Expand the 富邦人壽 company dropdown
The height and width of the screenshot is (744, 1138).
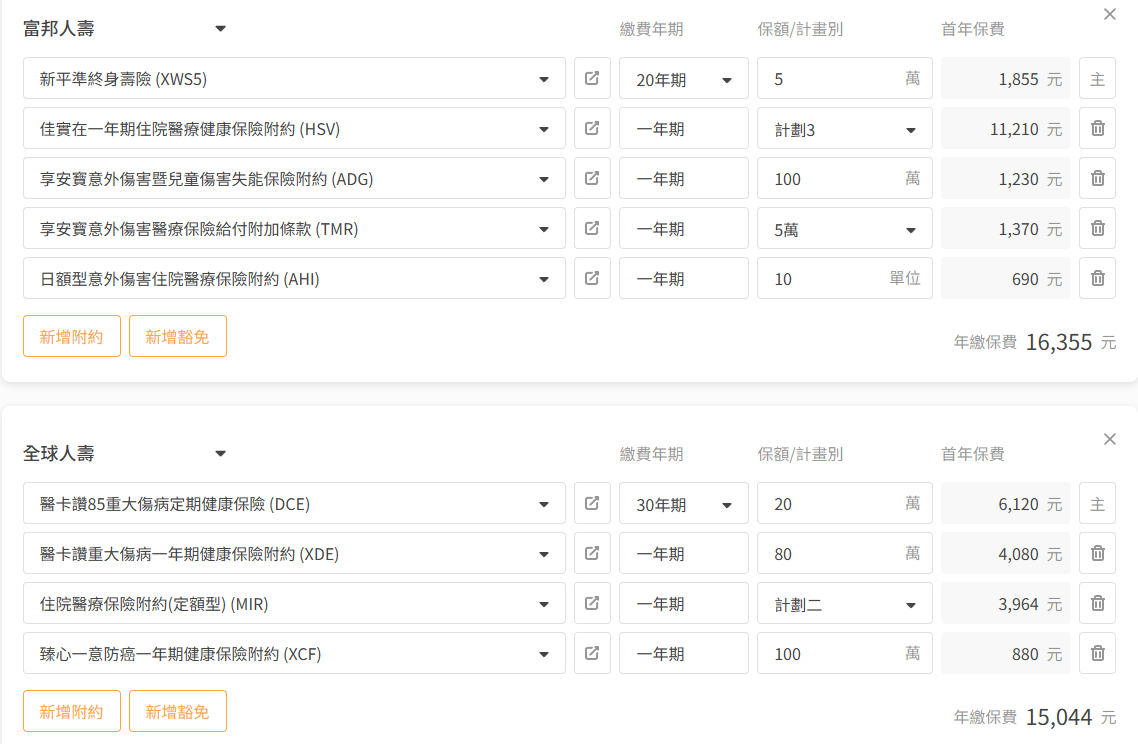(221, 28)
